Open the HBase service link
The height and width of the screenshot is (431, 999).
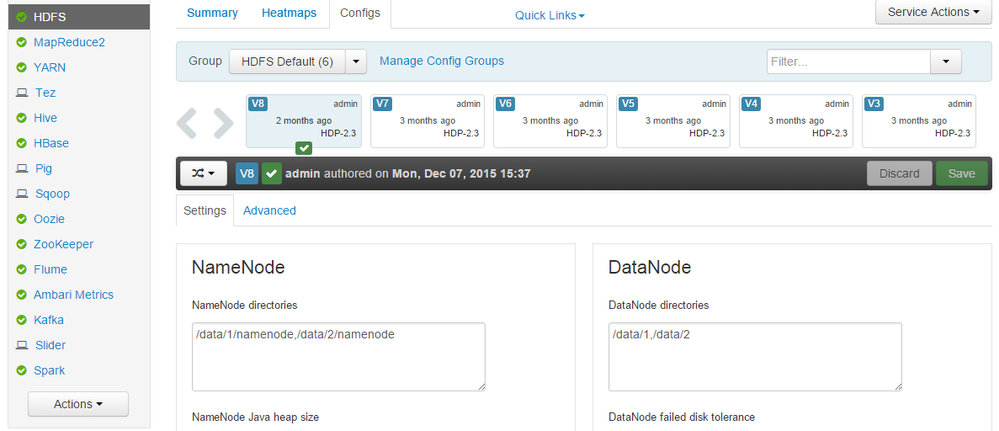[51, 143]
